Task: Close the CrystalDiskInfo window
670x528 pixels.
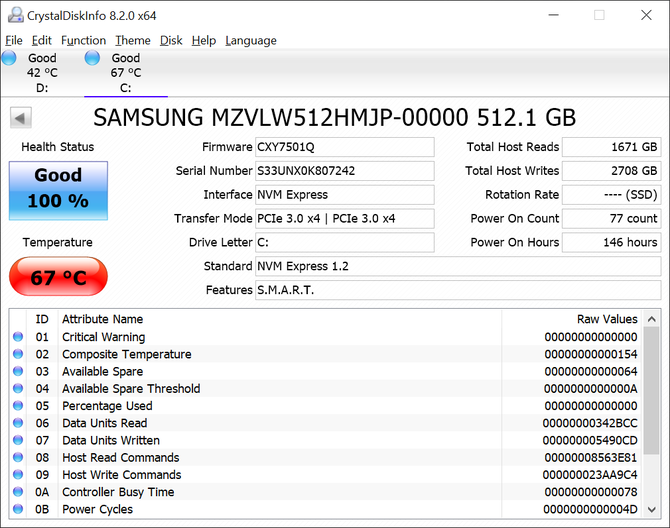Action: pos(646,15)
